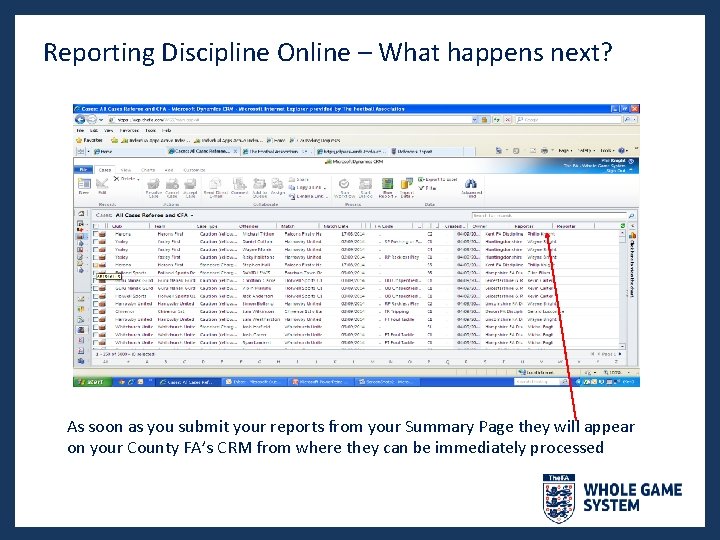Click the Edit ribbon button
The image size is (720, 540).
point(102,186)
